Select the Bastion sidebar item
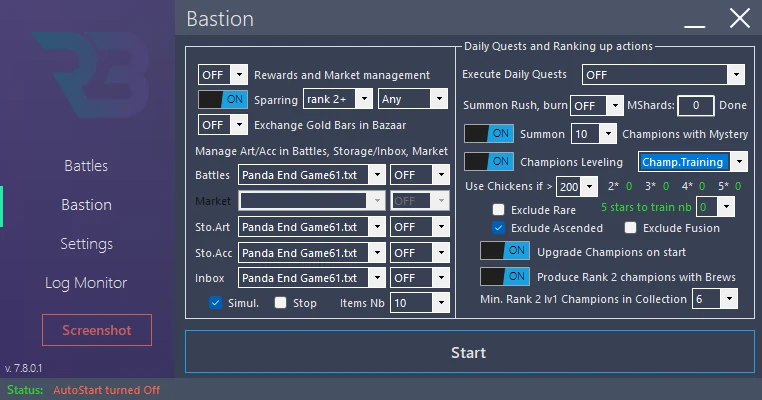Screen dimensions: 762x400 86,205
